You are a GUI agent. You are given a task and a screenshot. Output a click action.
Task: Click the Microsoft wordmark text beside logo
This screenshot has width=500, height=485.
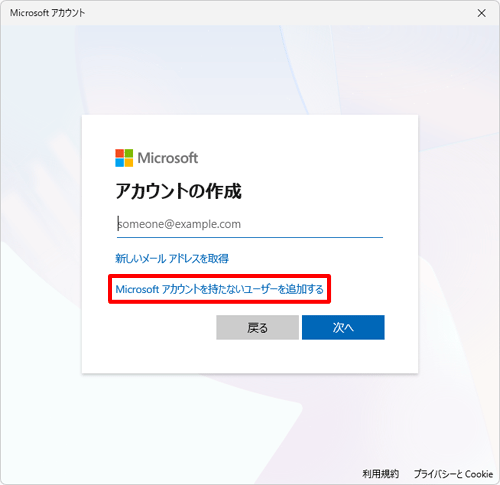pyautogui.click(x=168, y=158)
